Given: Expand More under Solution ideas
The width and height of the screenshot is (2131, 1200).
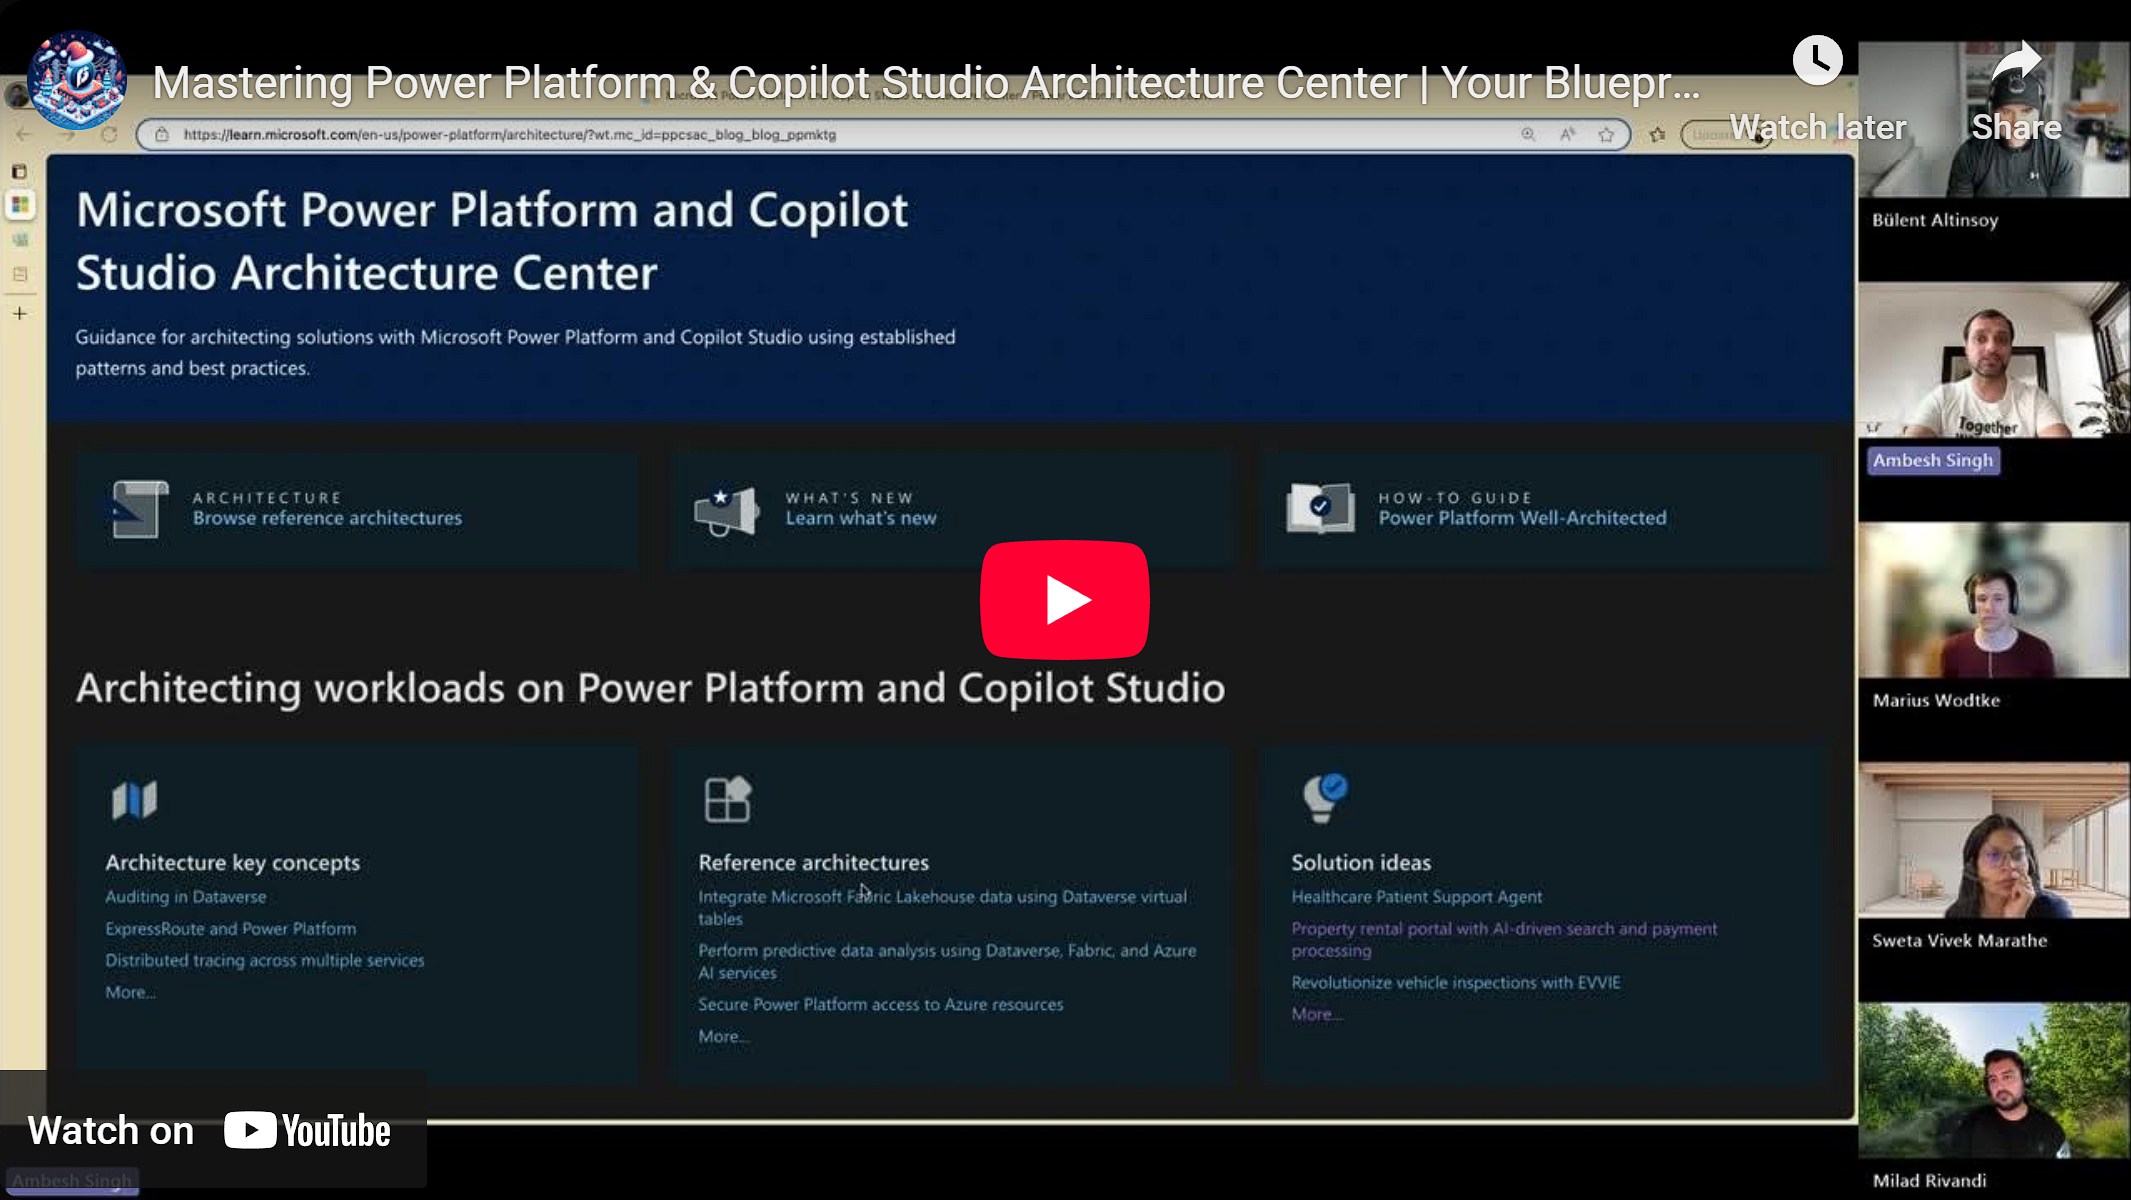Looking at the screenshot, I should 1315,1014.
